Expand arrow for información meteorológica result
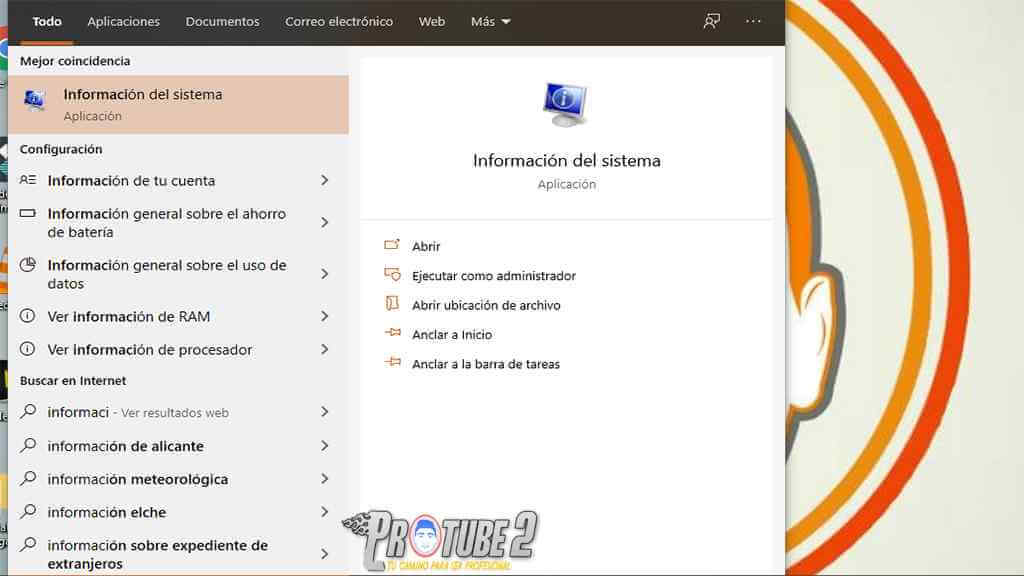This screenshot has height=576, width=1024. (324, 479)
